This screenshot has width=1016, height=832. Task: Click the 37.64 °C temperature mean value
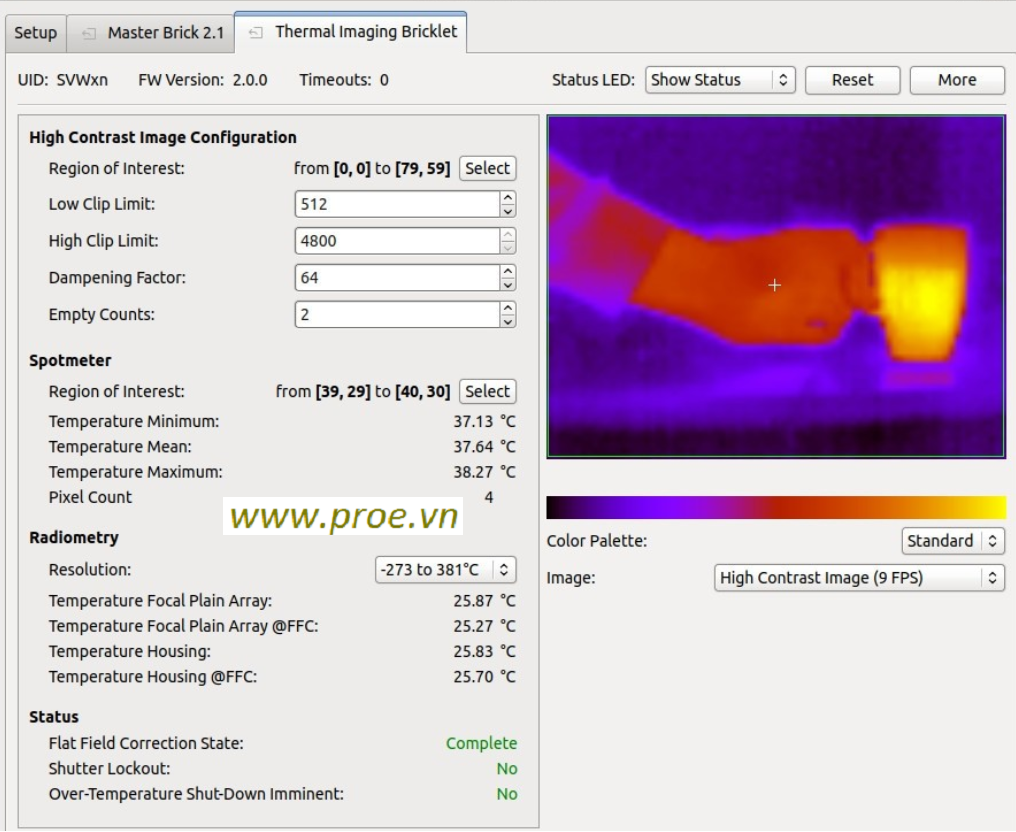point(484,446)
